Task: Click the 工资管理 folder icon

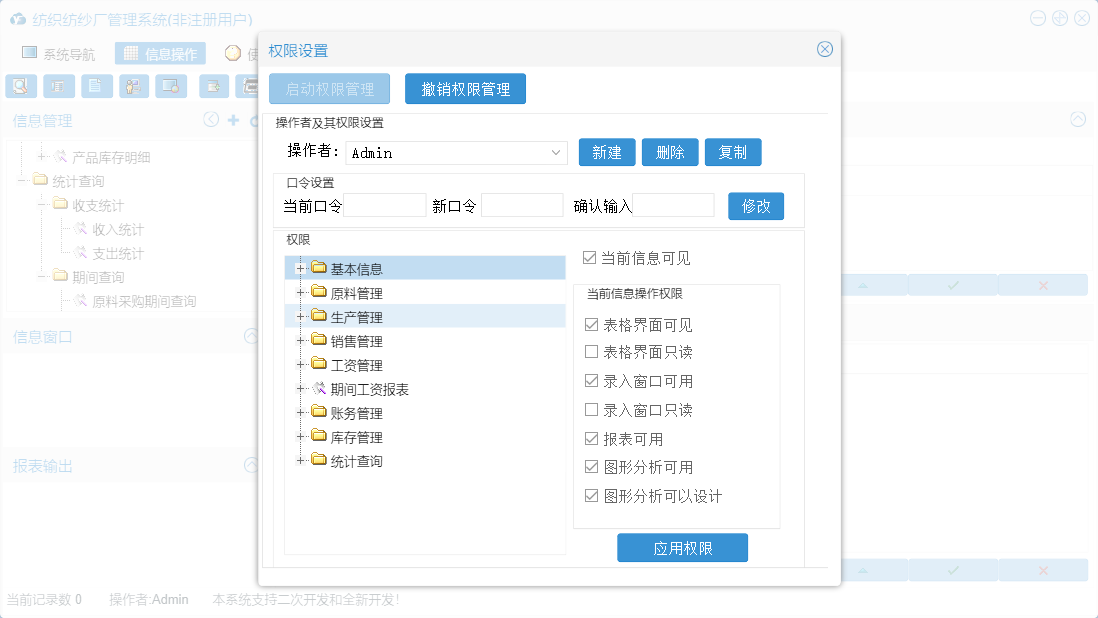Action: tap(319, 365)
